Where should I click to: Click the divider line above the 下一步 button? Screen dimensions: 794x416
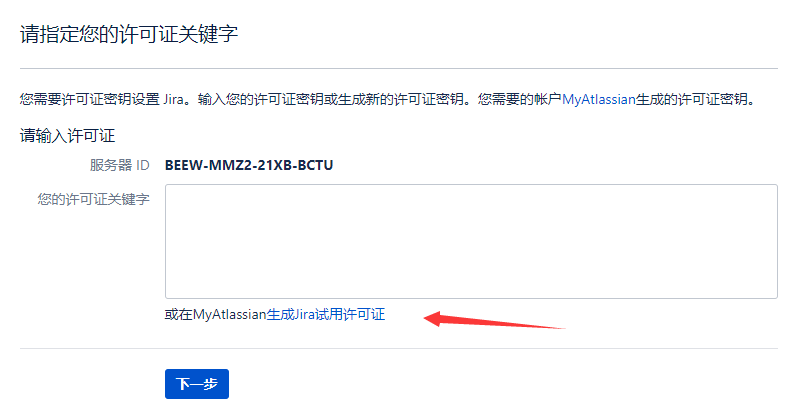tap(399, 348)
